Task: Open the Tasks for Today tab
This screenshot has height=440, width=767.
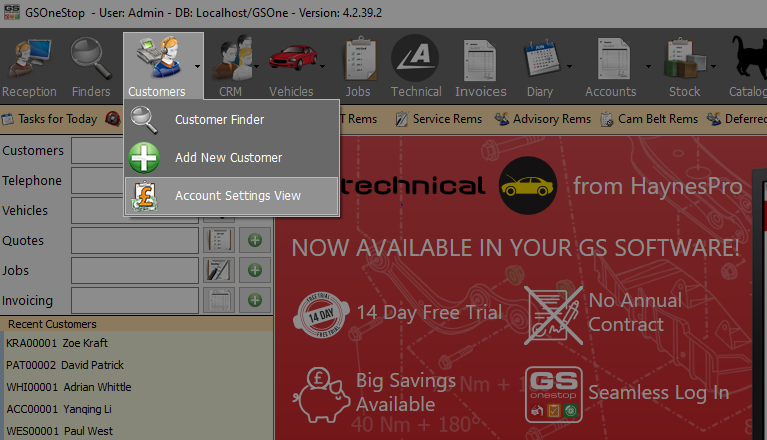Action: click(49, 119)
